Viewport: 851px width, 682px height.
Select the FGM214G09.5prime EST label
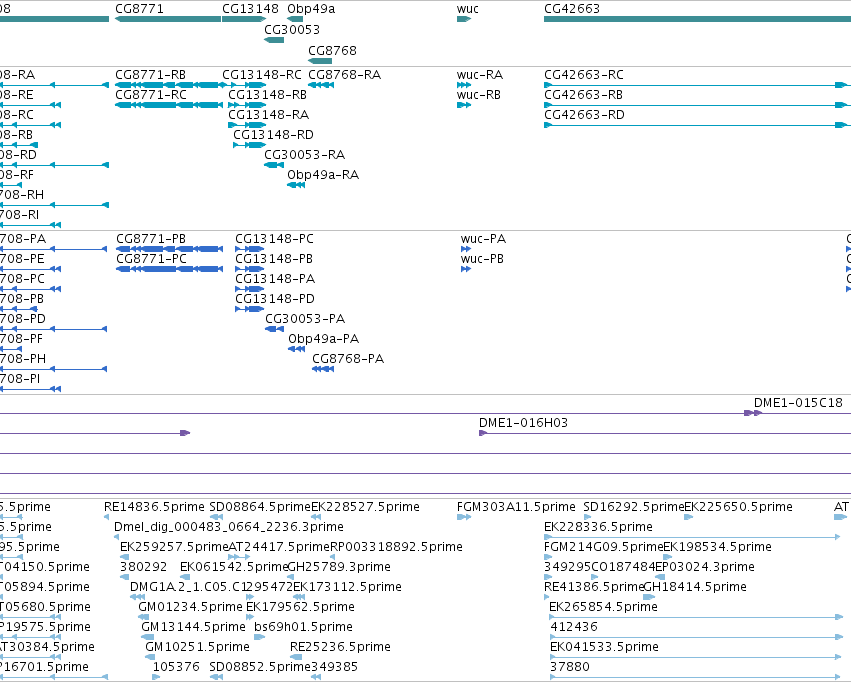604,547
